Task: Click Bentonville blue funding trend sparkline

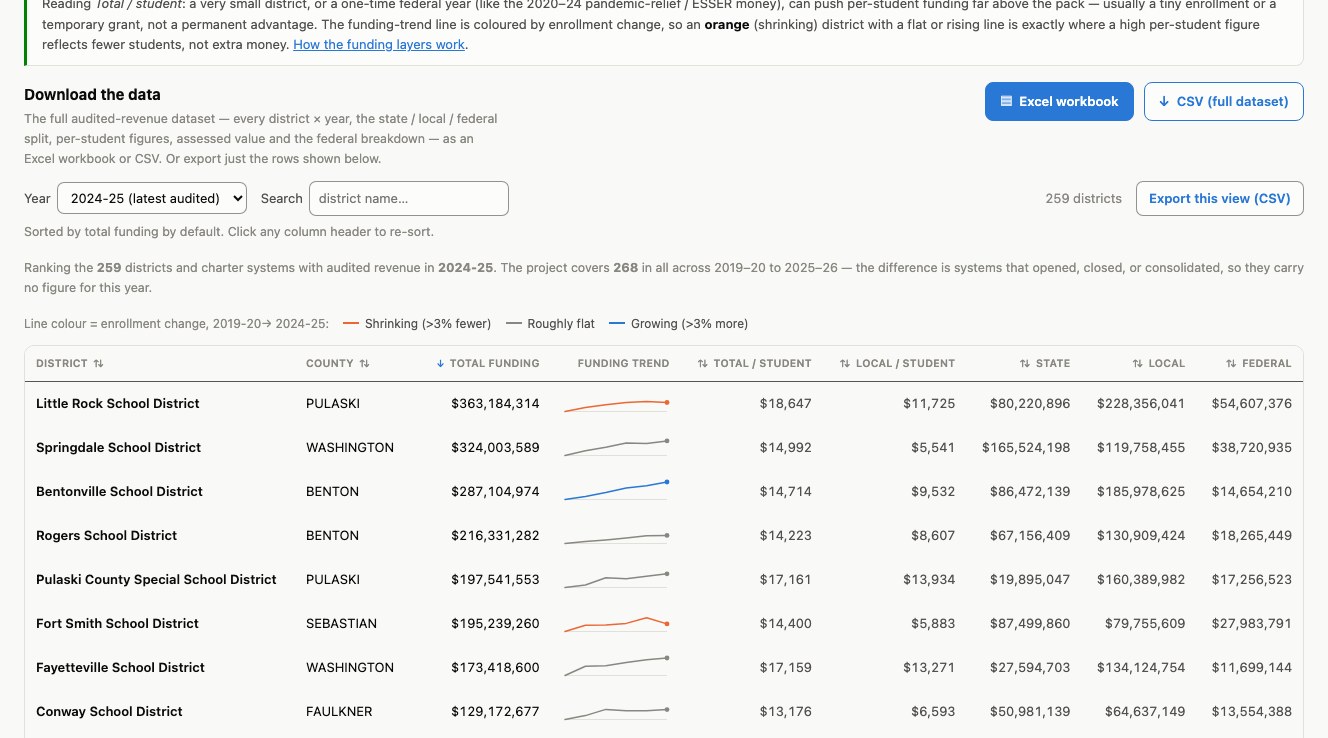Action: 617,491
